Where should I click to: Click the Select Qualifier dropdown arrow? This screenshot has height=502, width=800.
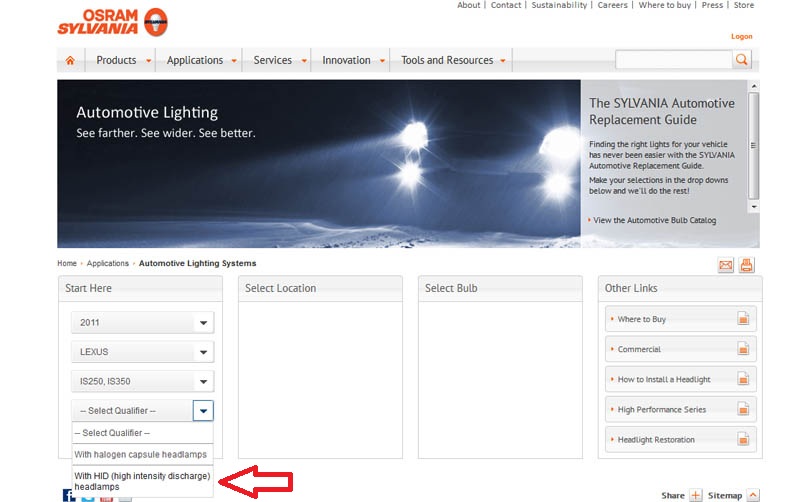point(203,411)
